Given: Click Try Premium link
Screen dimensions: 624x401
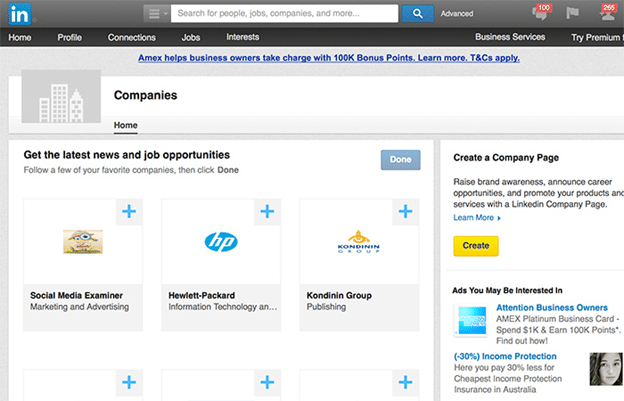Looking at the screenshot, I should pos(597,37).
